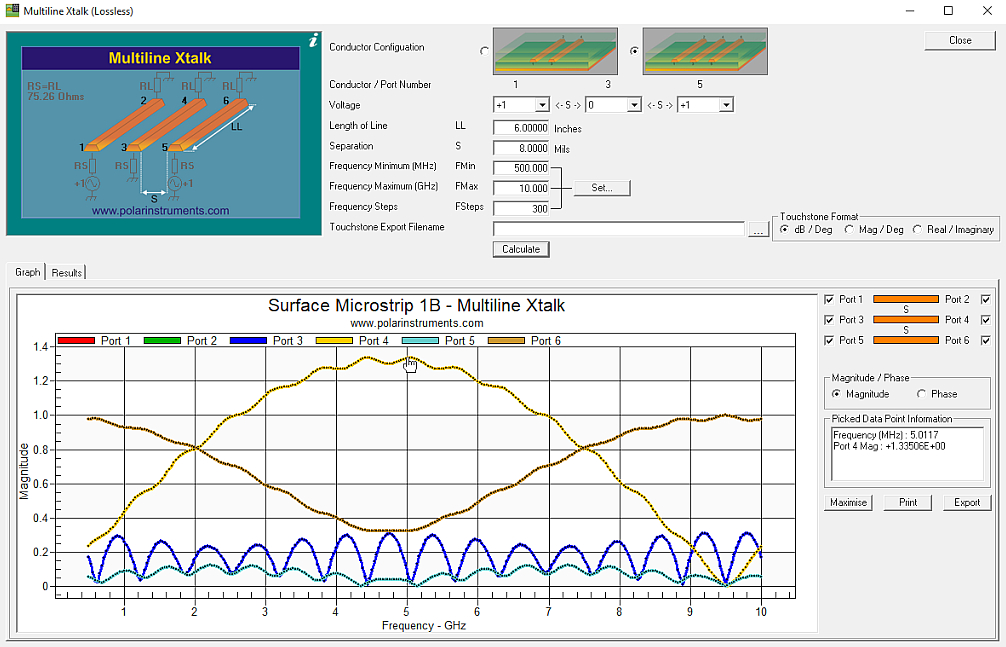Select the three-conductor configuration thumbnail

tap(705, 51)
